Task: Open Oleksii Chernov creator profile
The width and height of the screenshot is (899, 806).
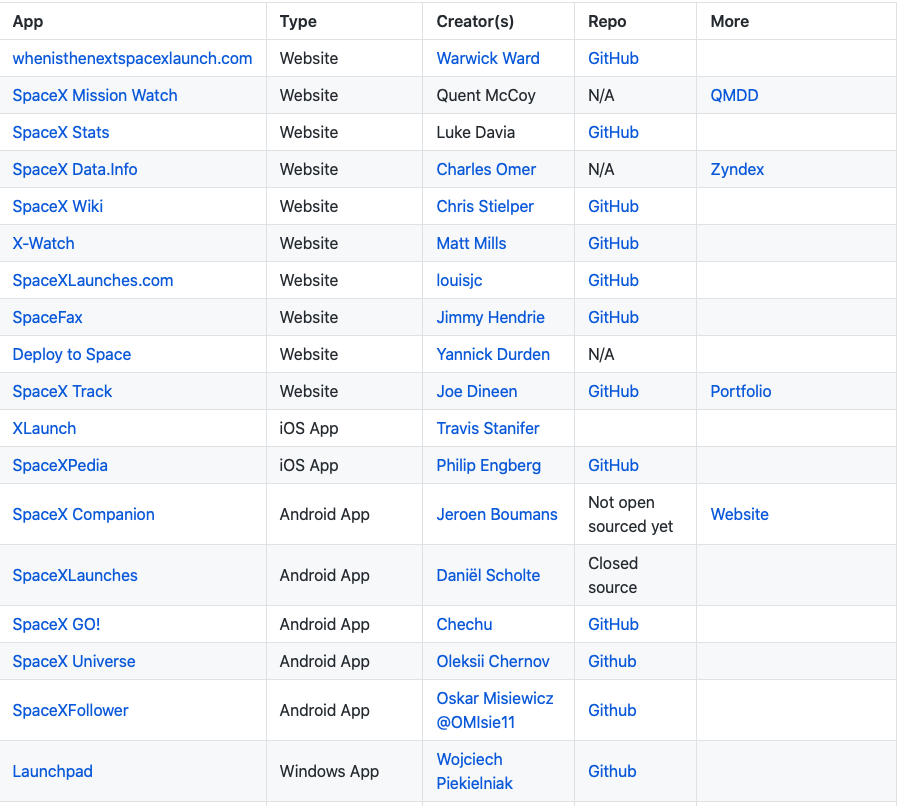Action: pyautogui.click(x=493, y=661)
